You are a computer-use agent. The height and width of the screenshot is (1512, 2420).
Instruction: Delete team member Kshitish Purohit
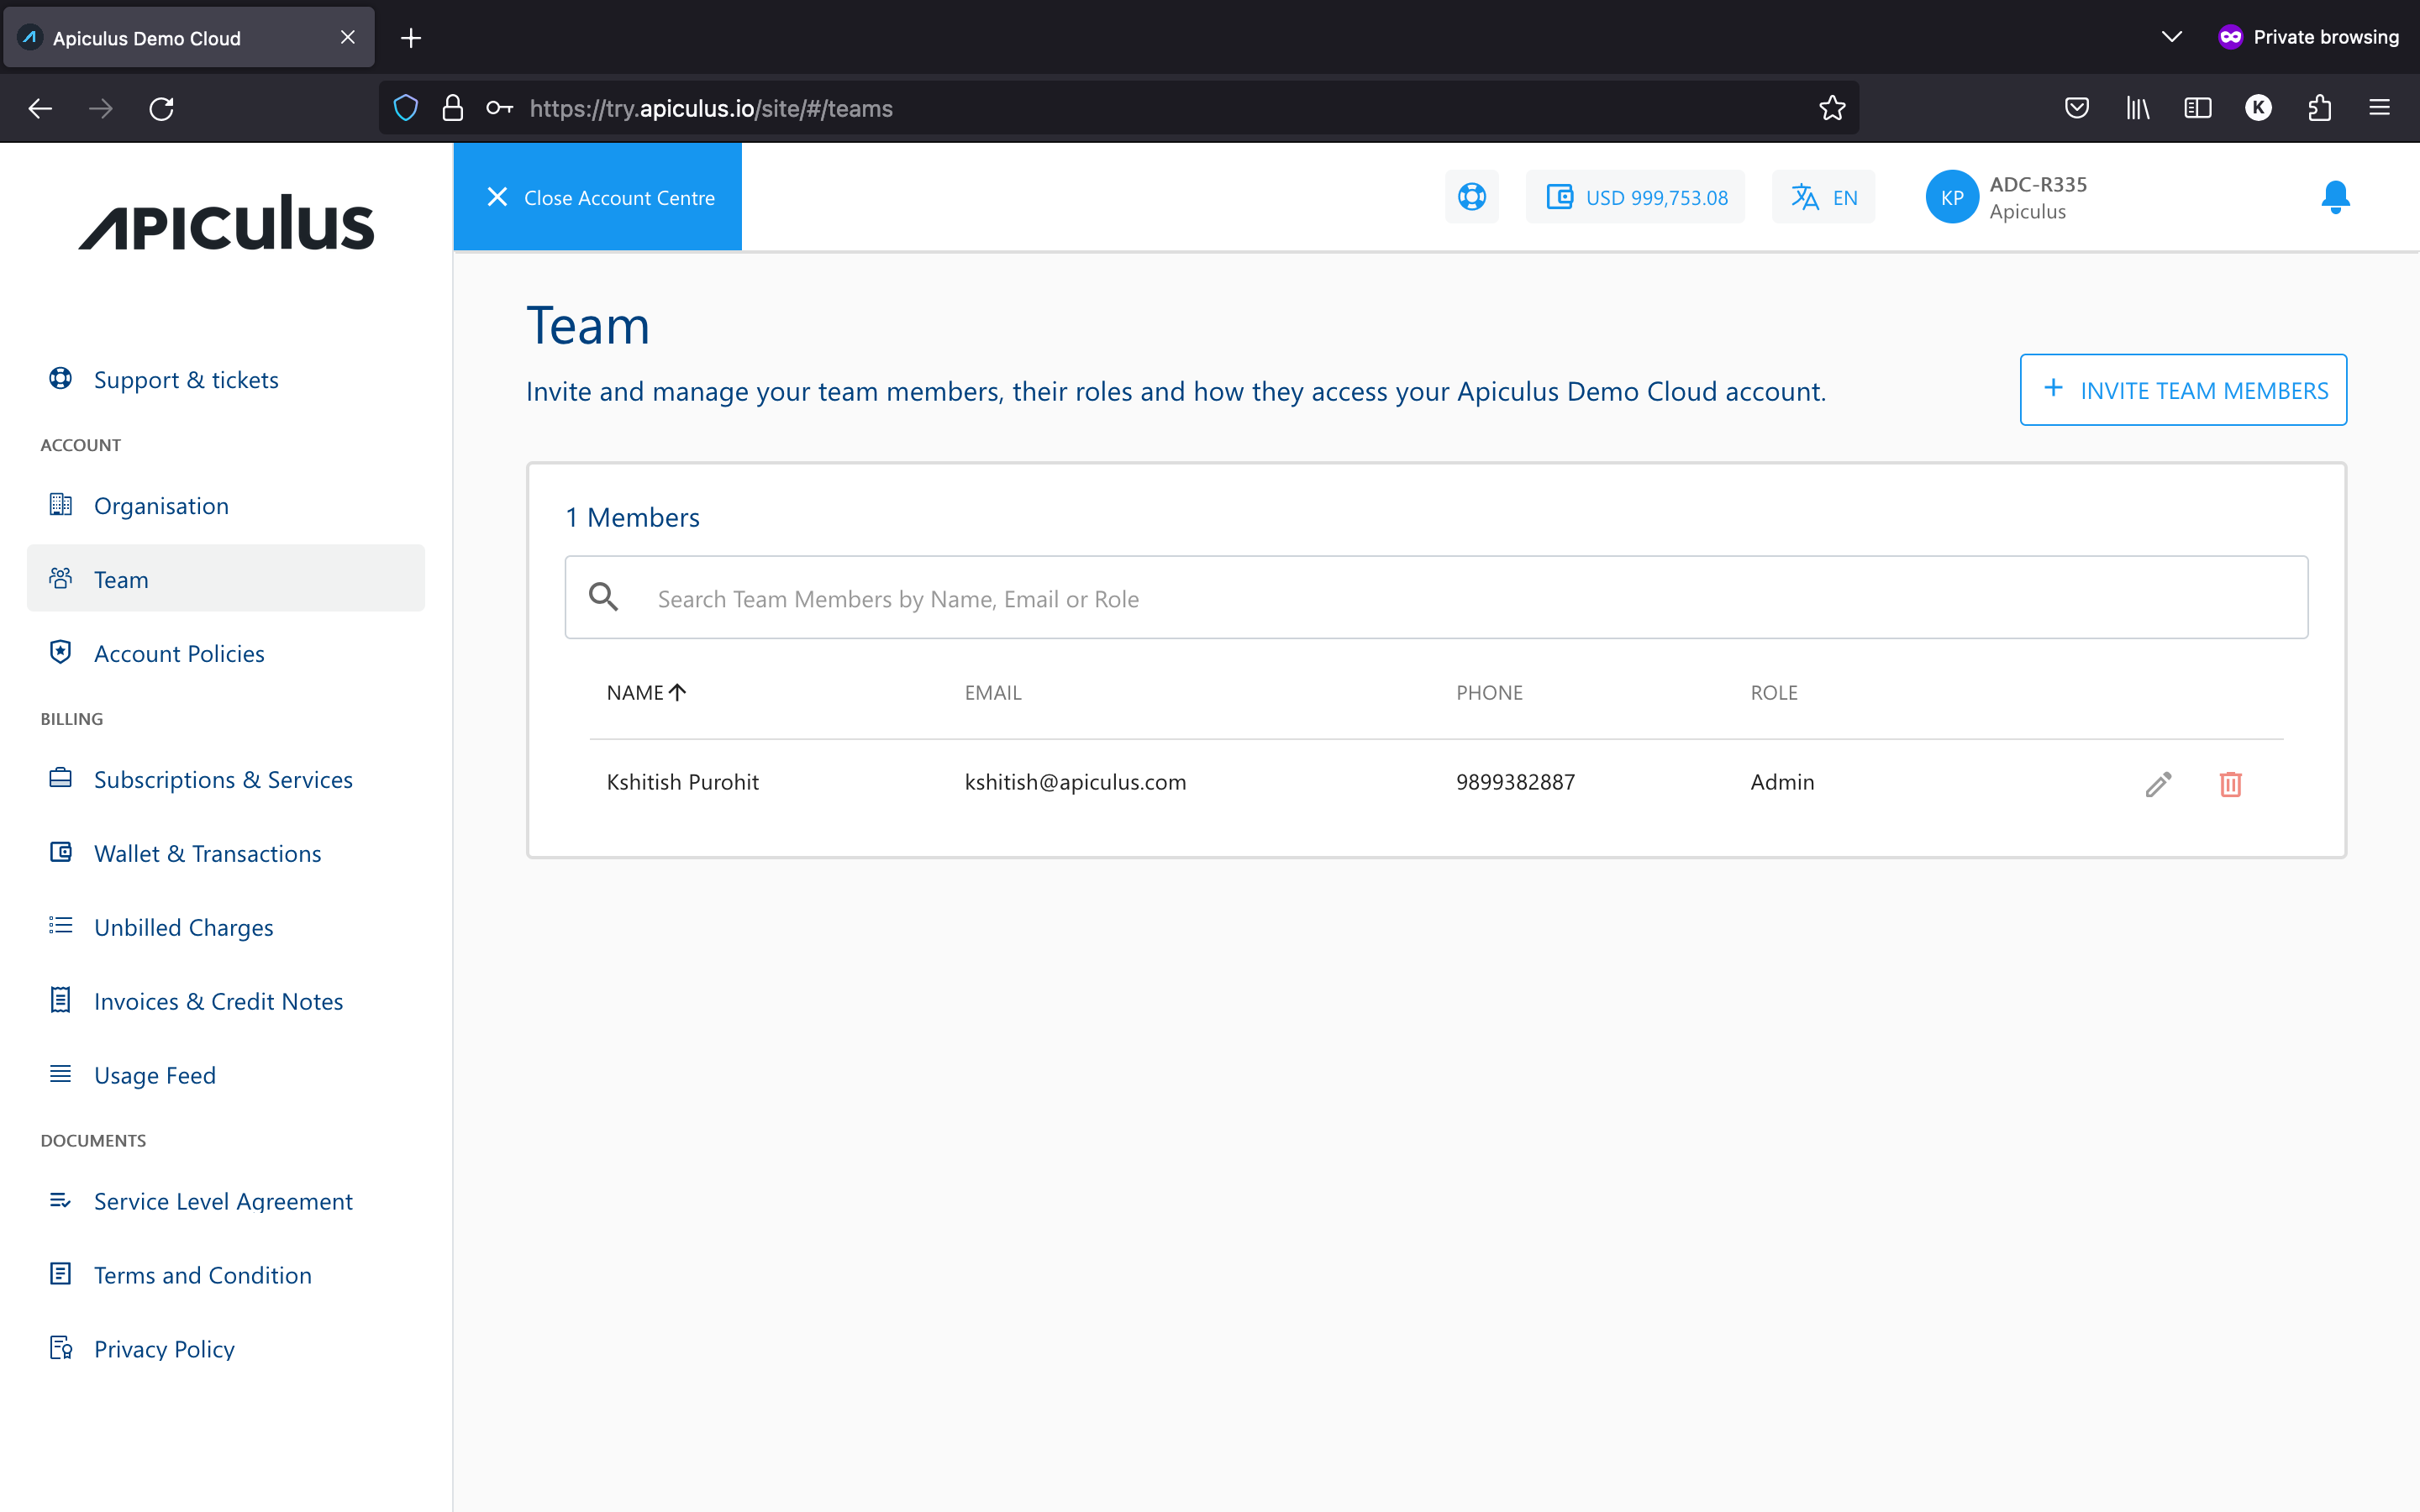click(x=2231, y=784)
